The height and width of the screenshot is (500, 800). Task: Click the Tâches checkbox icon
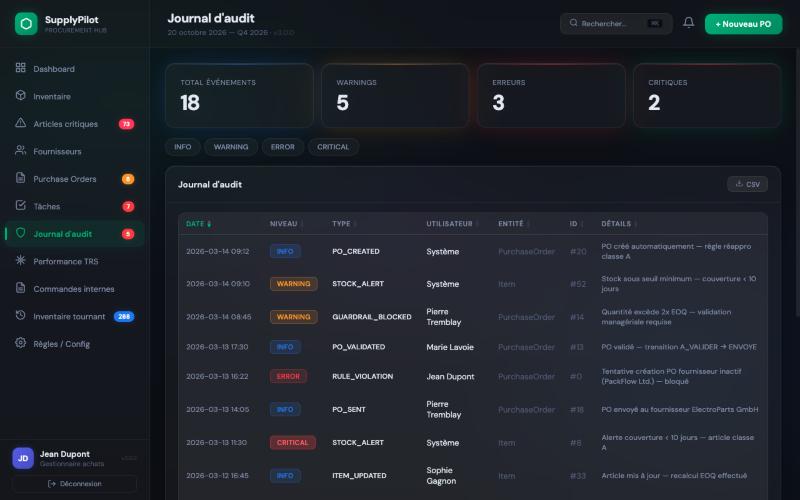click(20, 206)
